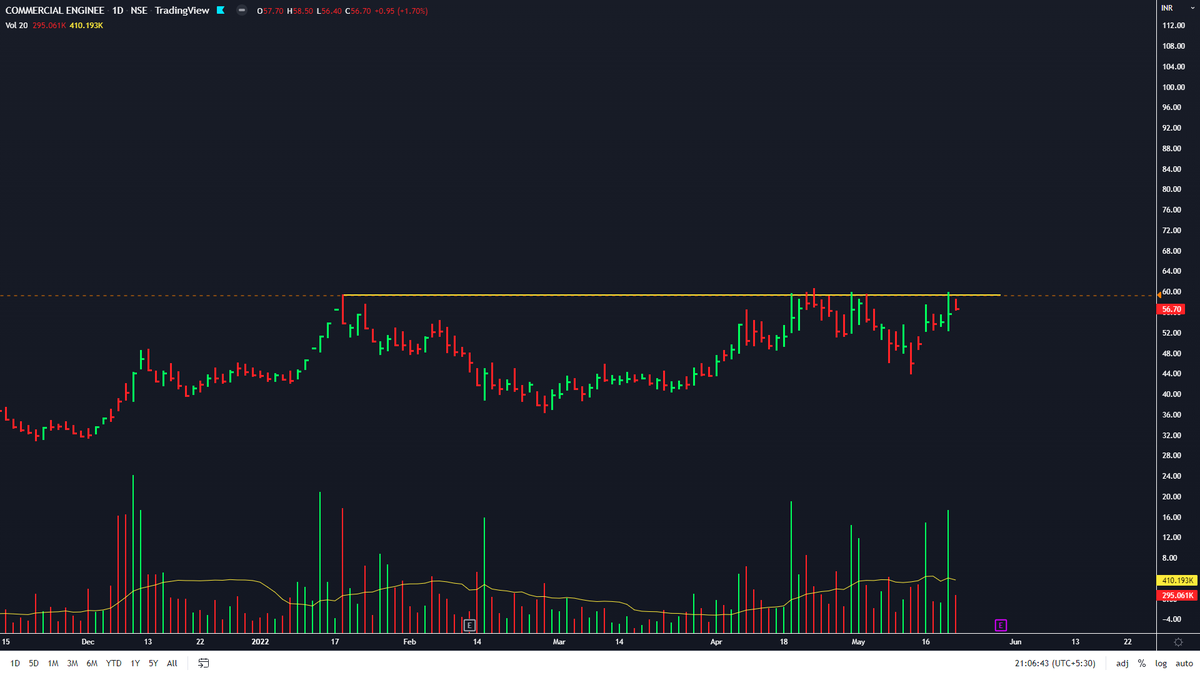The width and height of the screenshot is (1200, 675).
Task: Click the yellow horizontal resistance line
Action: point(670,295)
